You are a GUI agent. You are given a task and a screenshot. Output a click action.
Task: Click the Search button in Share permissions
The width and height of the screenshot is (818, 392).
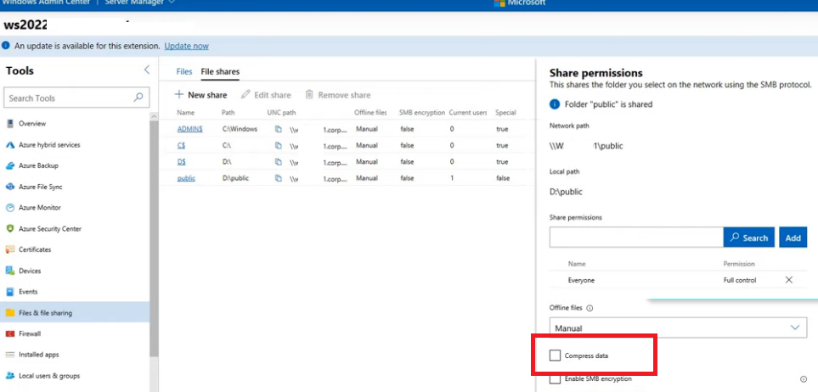(749, 237)
